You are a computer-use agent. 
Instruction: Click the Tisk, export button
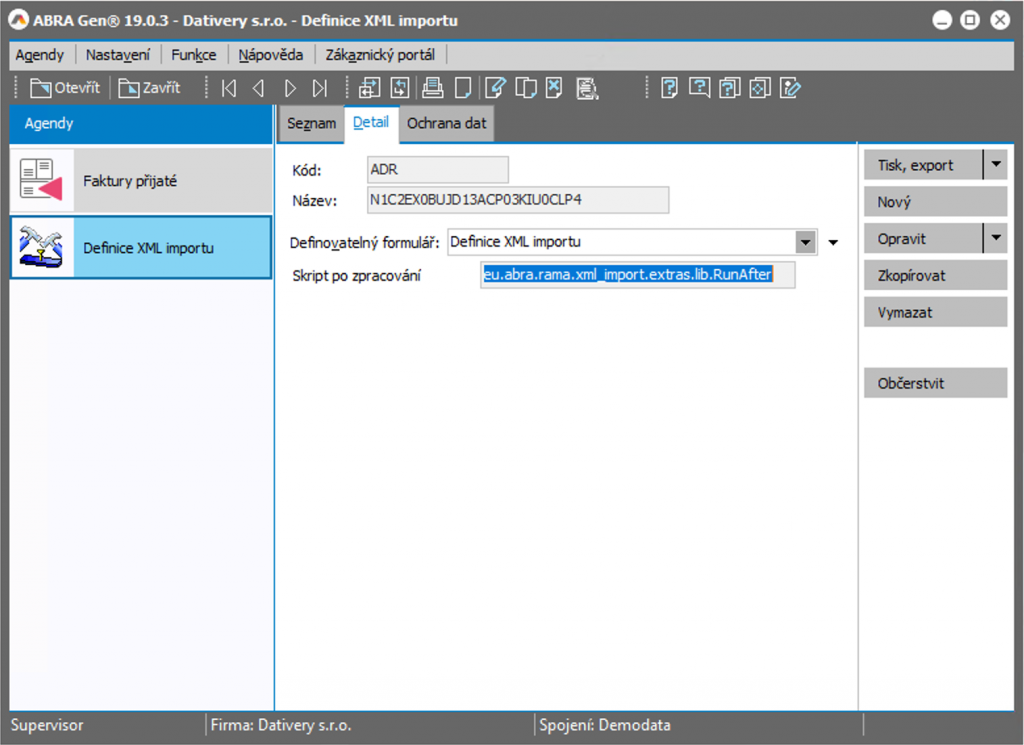click(923, 165)
